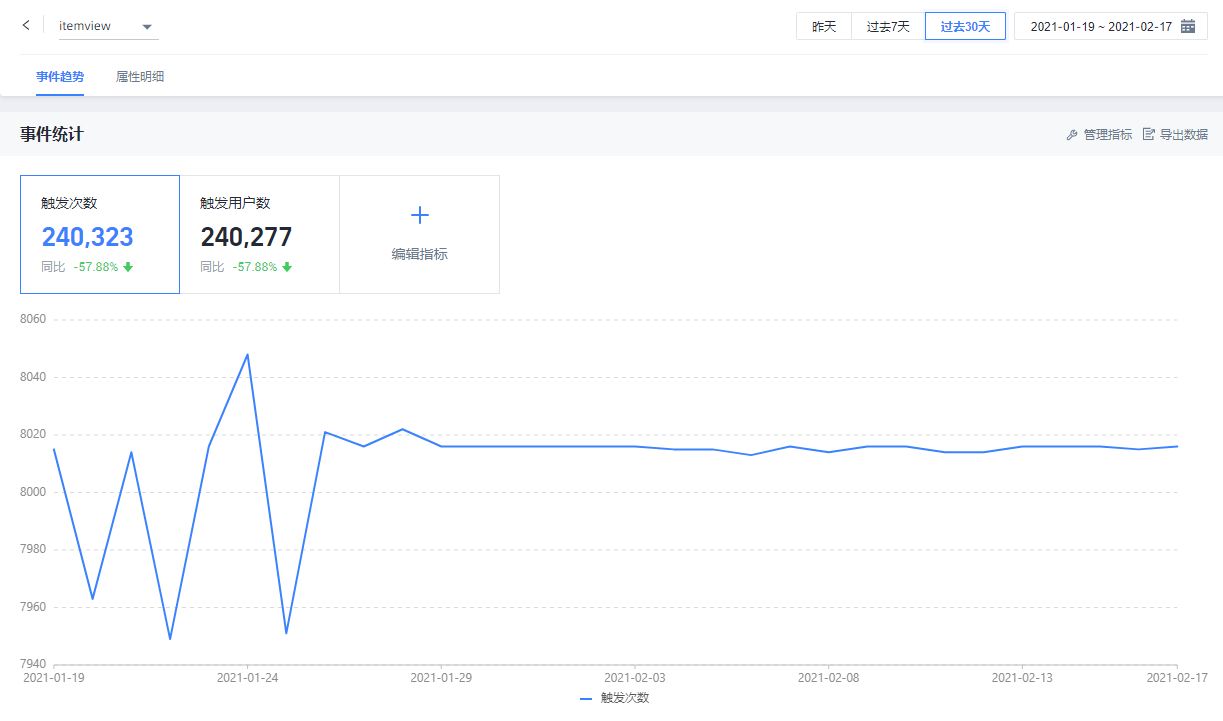Image resolution: width=1223 pixels, height=721 pixels.
Task: Open the date range 2021-01-19 ~ 2021-02-17 field
Action: [x=1100, y=27]
